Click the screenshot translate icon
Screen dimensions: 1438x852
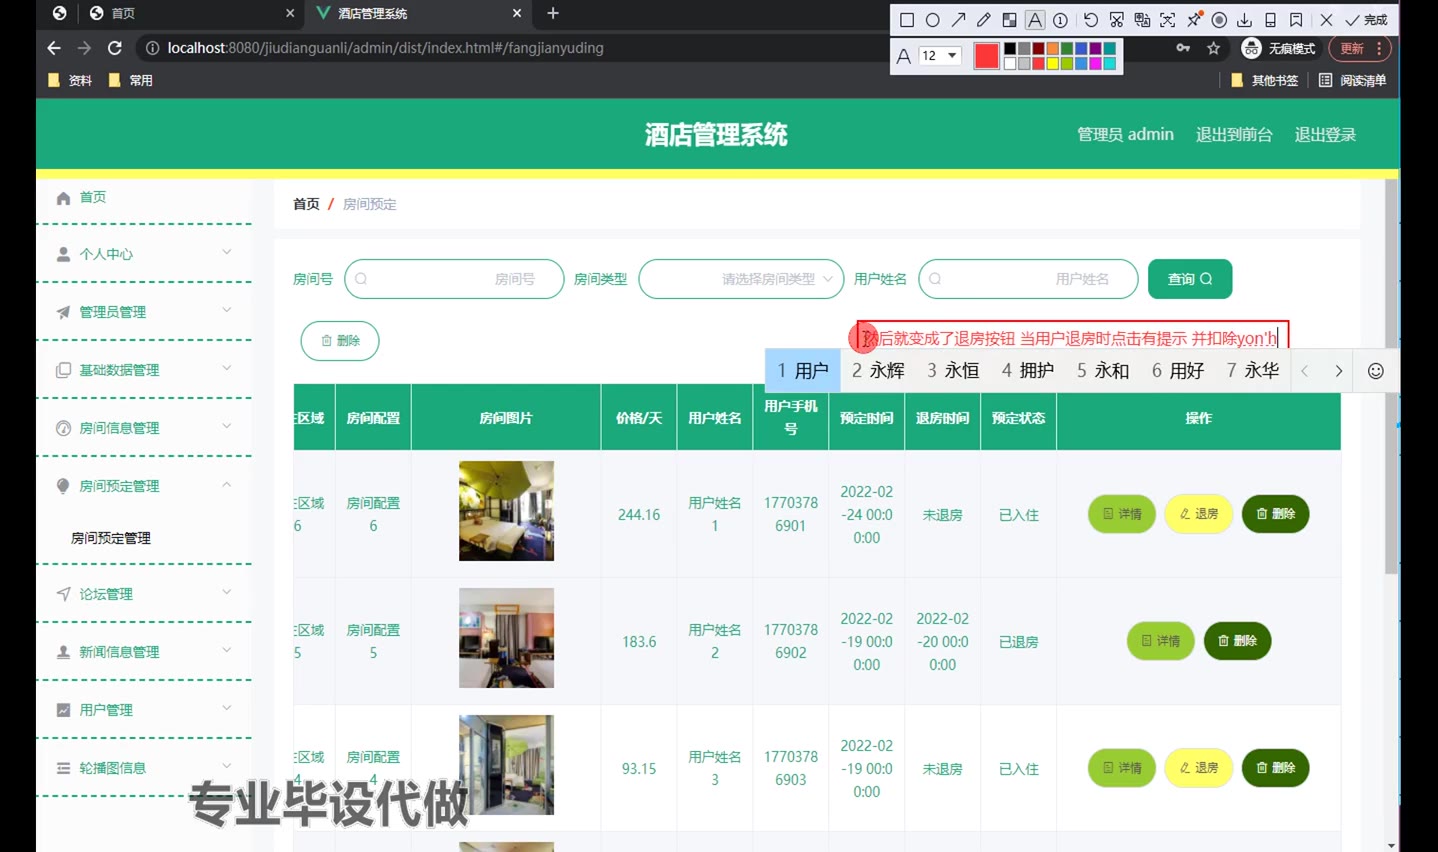pyautogui.click(x=1142, y=20)
